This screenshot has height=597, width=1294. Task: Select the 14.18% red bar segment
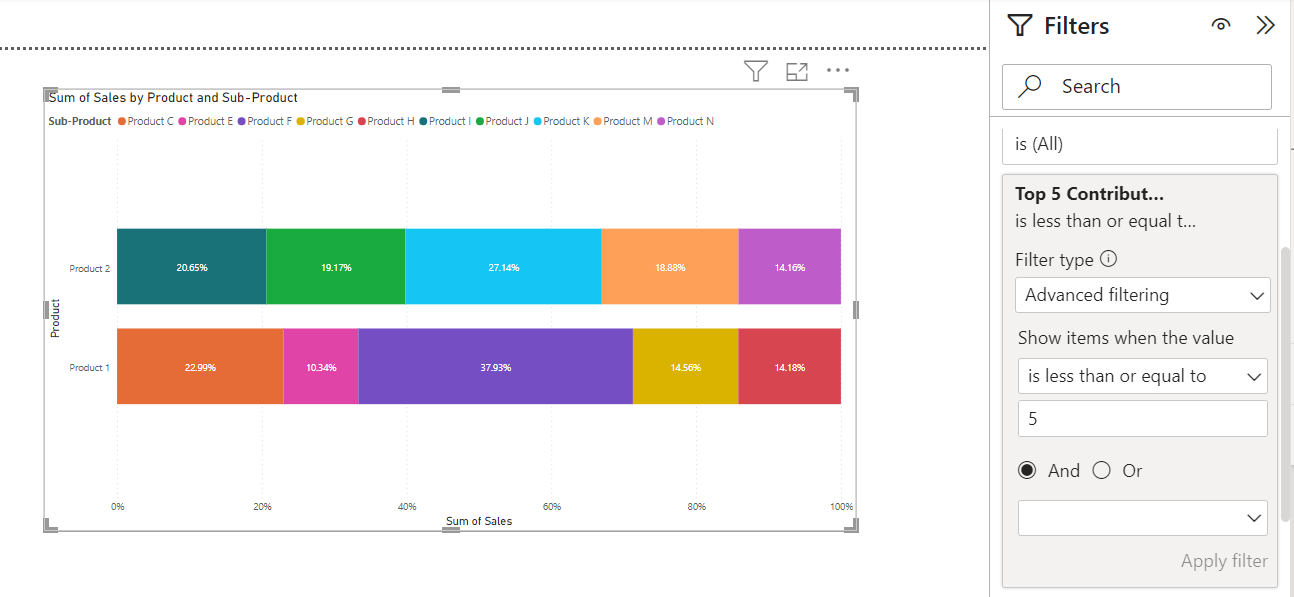pyautogui.click(x=789, y=366)
